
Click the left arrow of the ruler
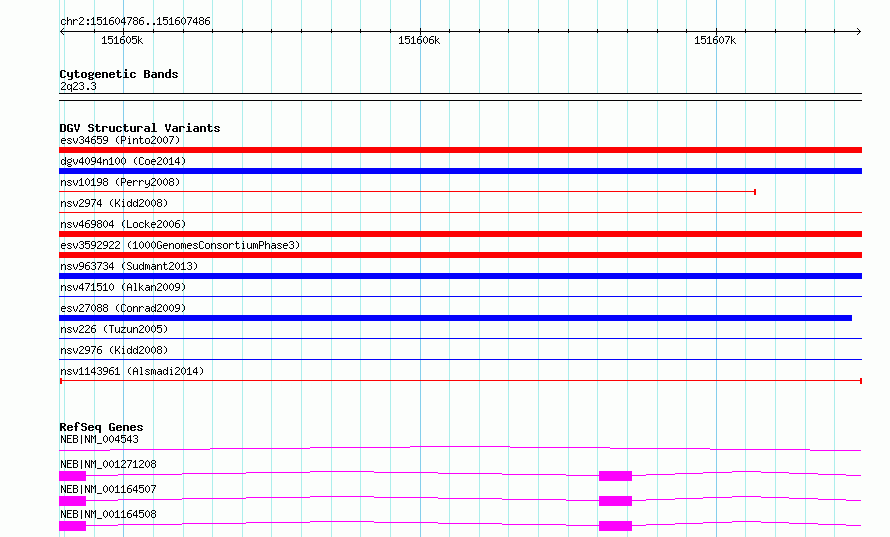(62, 32)
